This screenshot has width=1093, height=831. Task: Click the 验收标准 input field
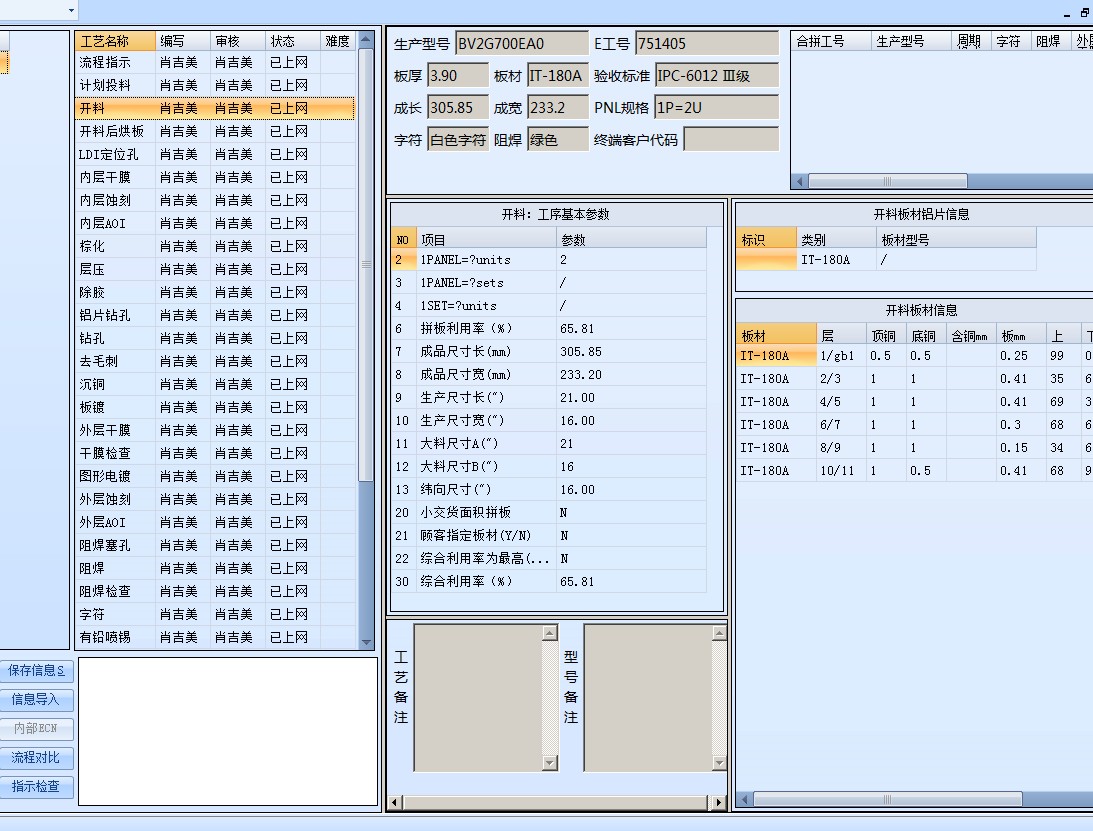click(717, 76)
